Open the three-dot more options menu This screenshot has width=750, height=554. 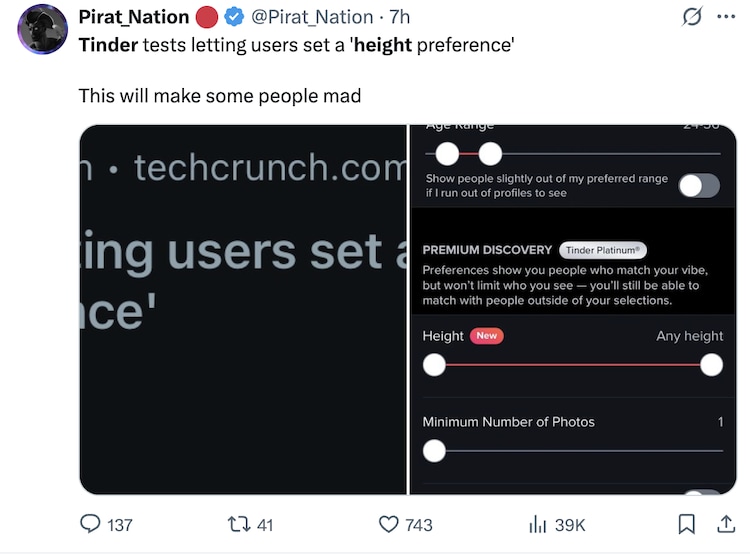click(726, 17)
